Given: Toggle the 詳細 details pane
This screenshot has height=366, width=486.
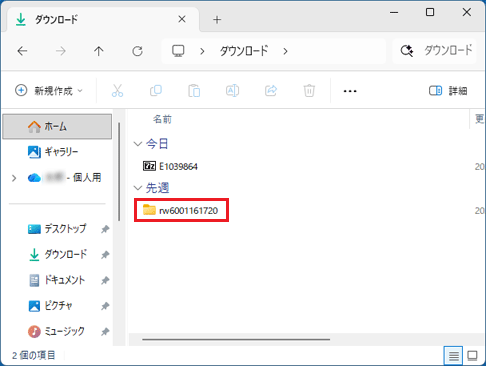Looking at the screenshot, I should 448,90.
